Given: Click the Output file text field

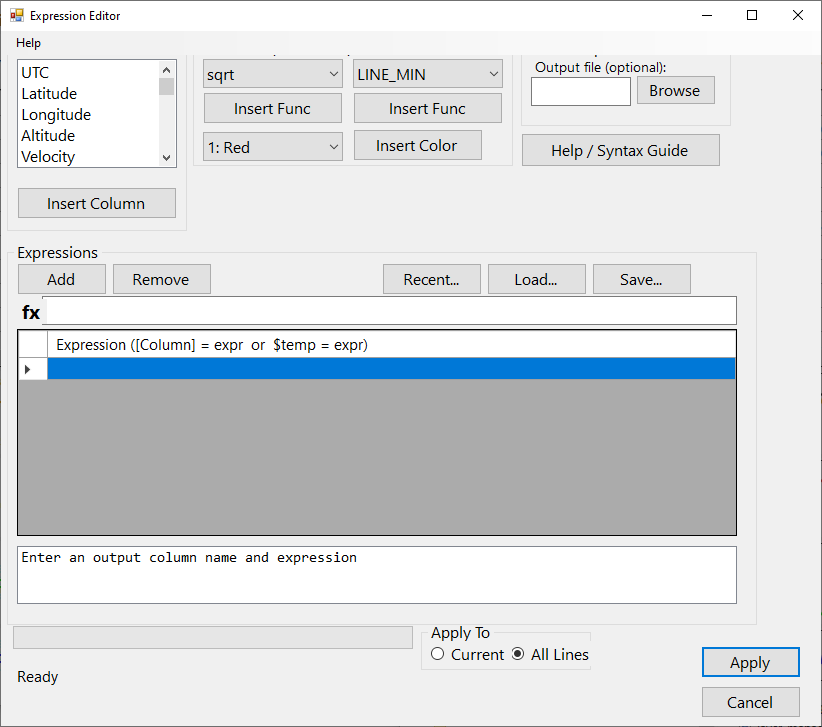Looking at the screenshot, I should click(x=580, y=91).
